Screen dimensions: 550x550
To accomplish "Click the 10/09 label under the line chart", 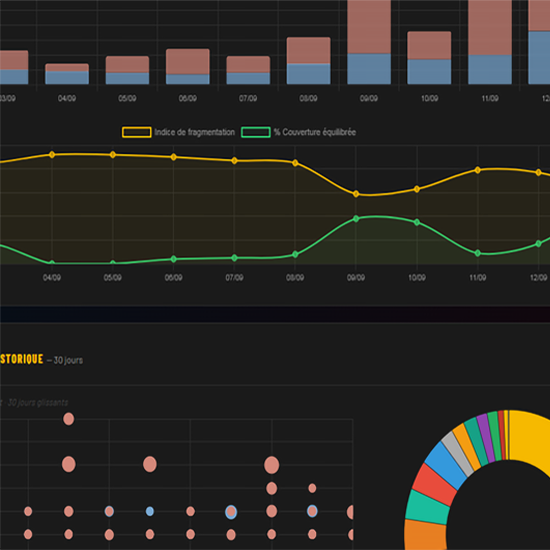I will tap(417, 278).
